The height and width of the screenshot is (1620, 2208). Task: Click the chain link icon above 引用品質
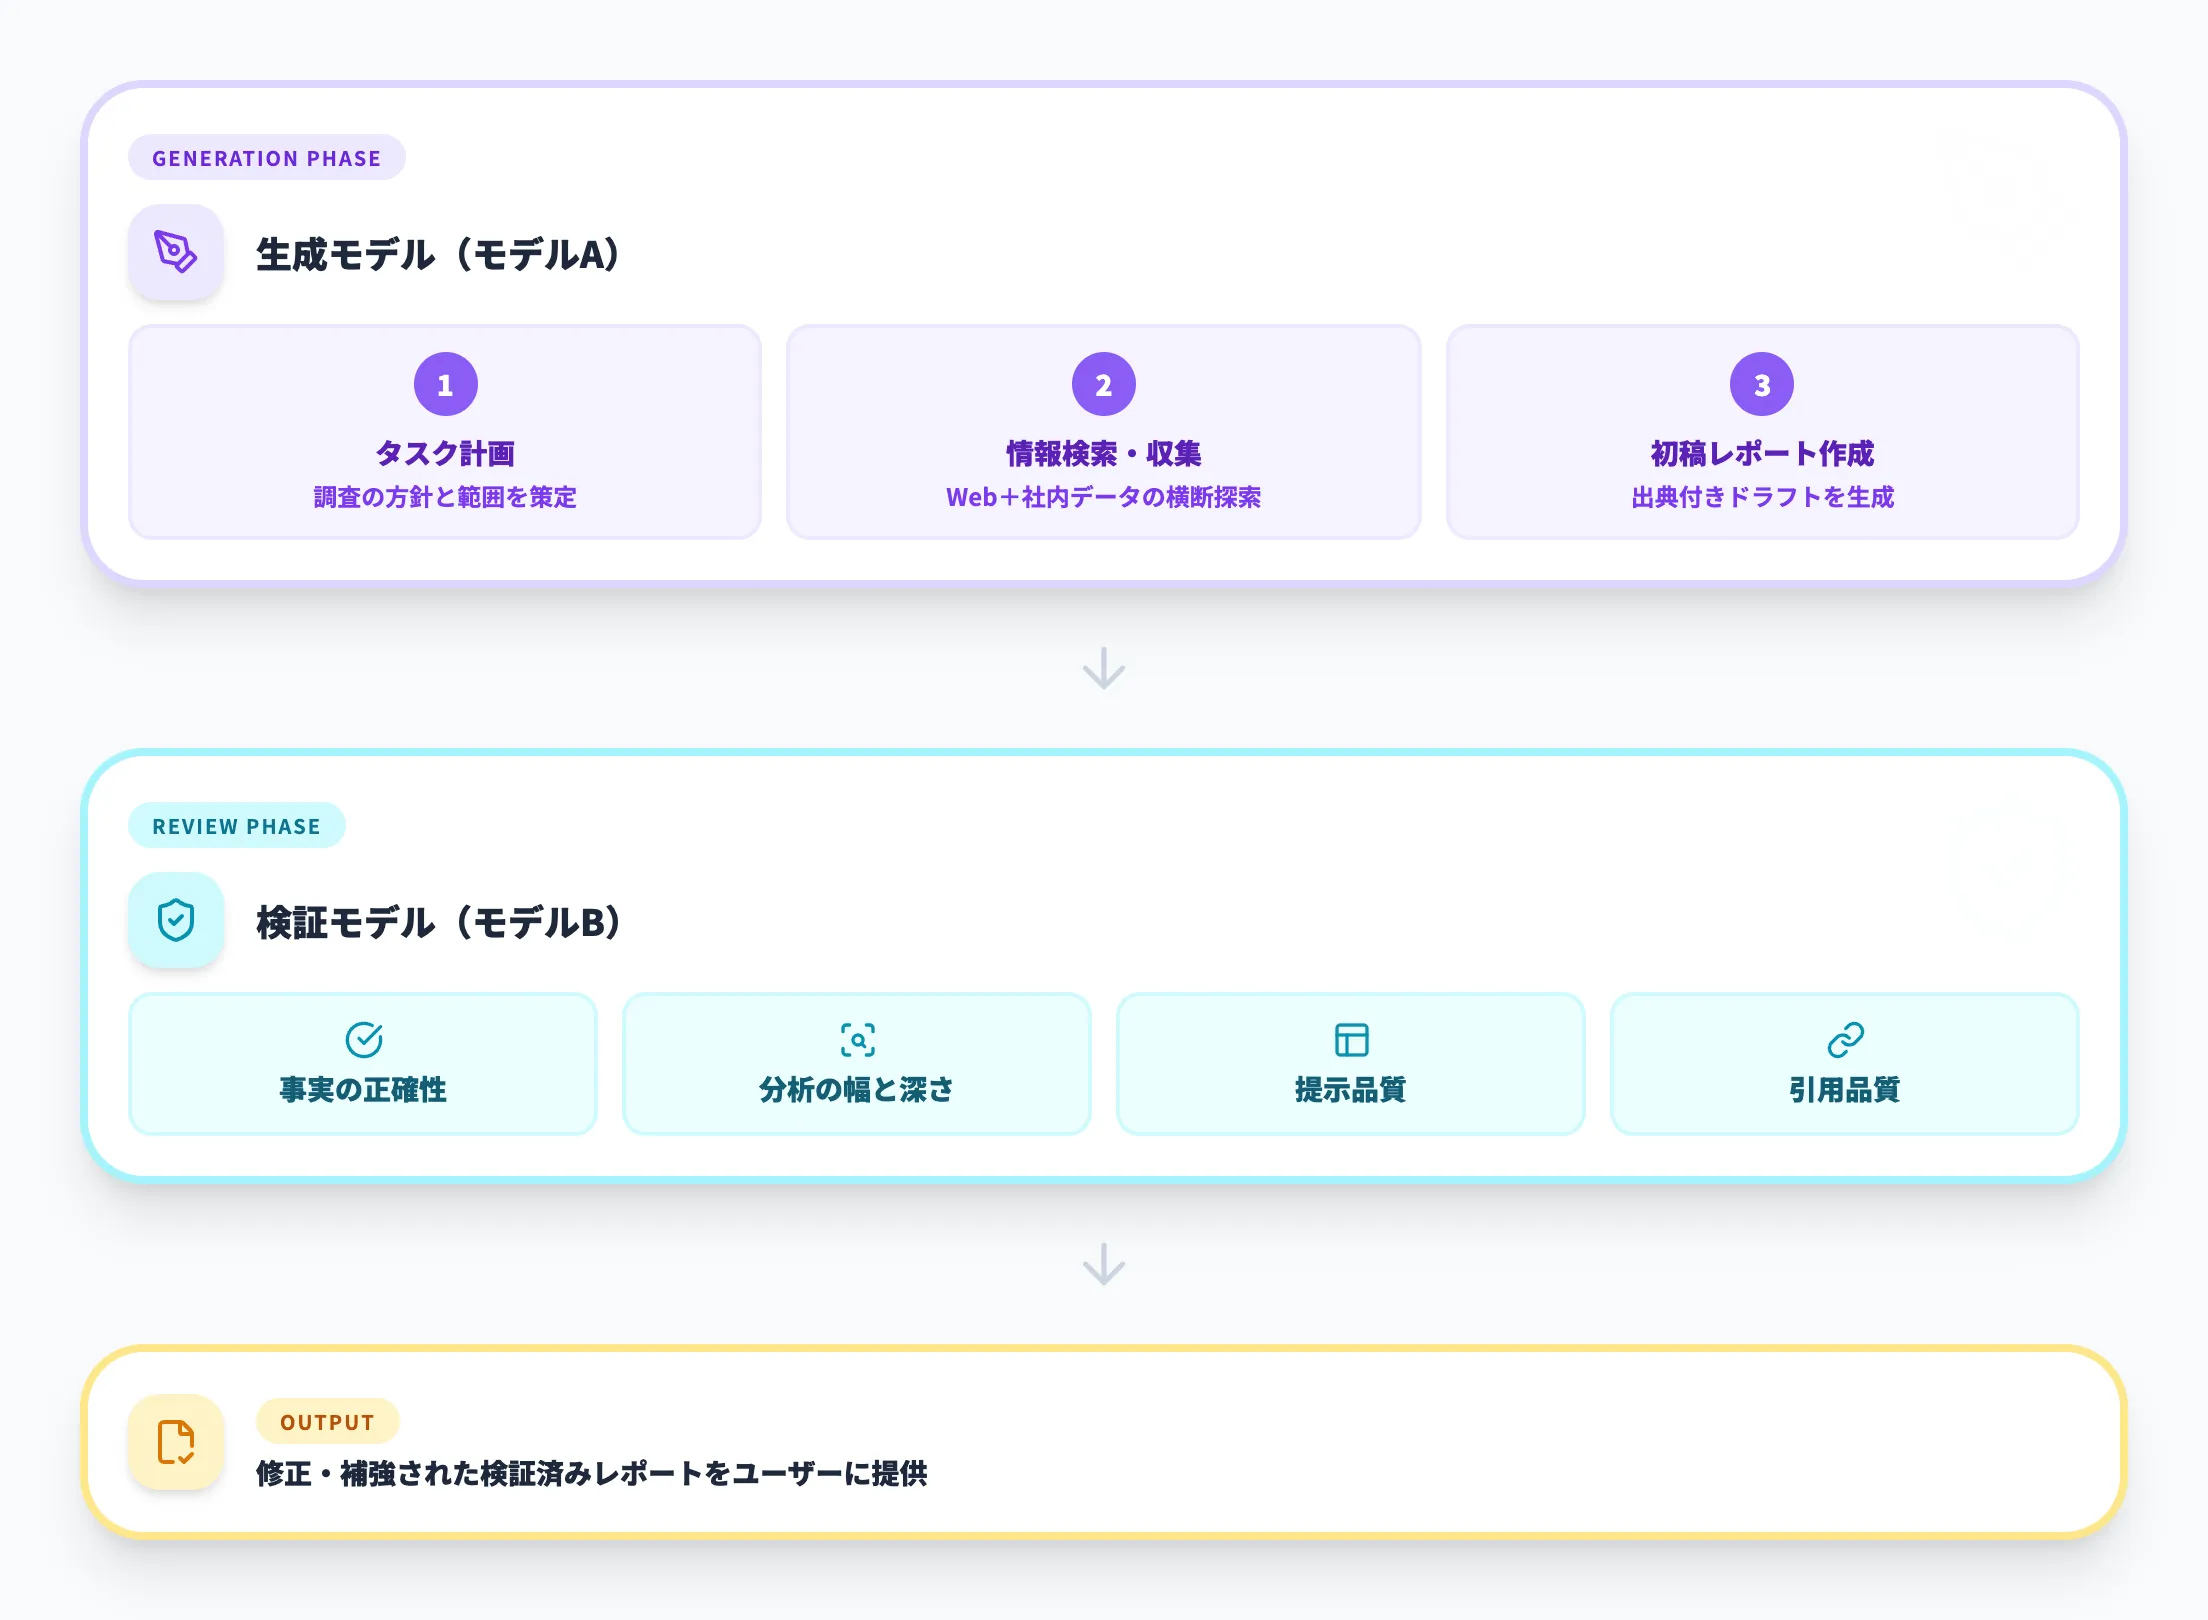(x=1845, y=1040)
